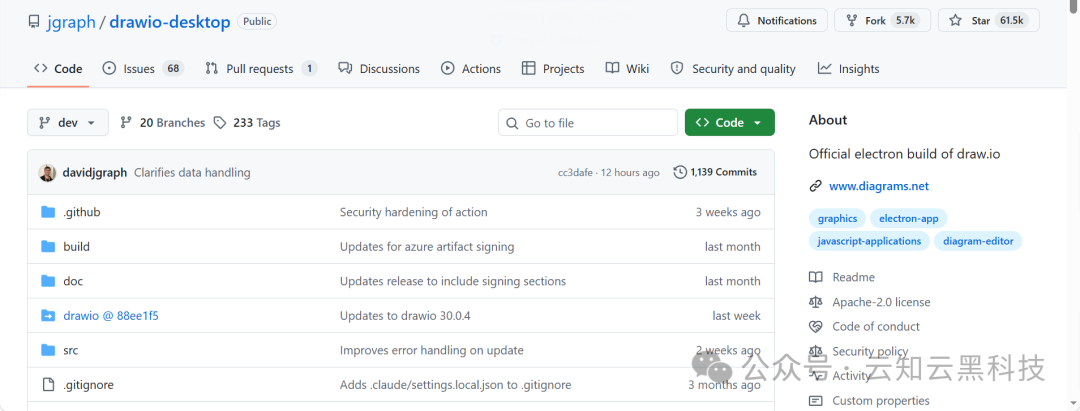Open the Code of conduct link
1080x411 pixels.
point(864,326)
